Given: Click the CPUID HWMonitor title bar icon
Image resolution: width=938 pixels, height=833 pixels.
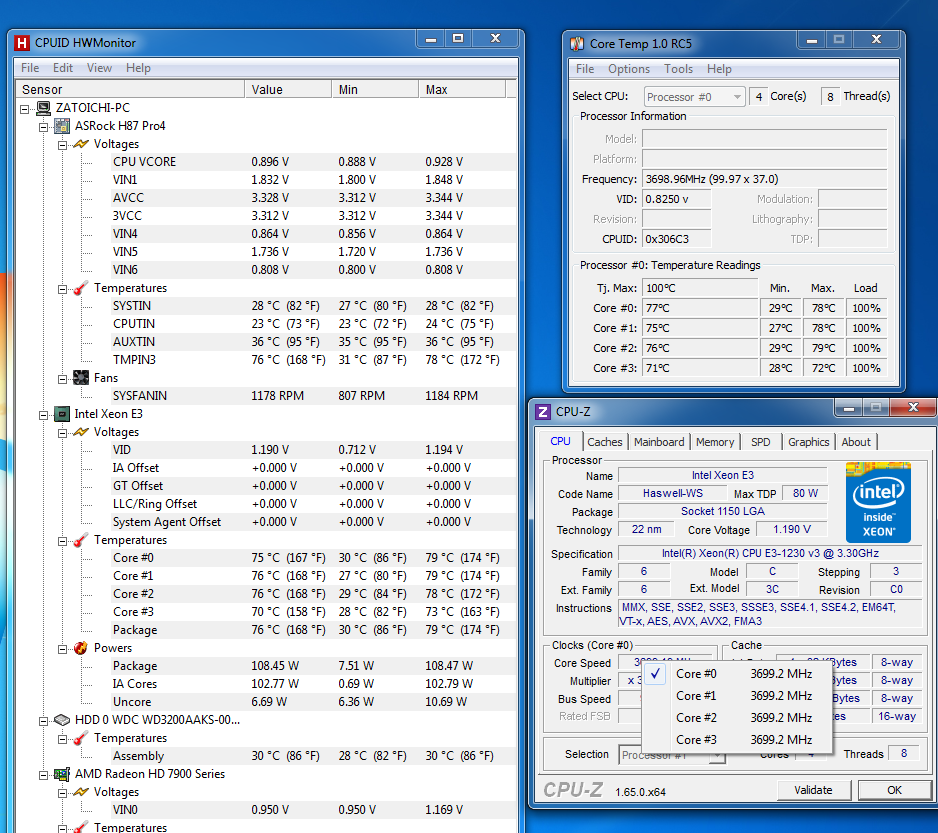Looking at the screenshot, I should click(x=22, y=42).
